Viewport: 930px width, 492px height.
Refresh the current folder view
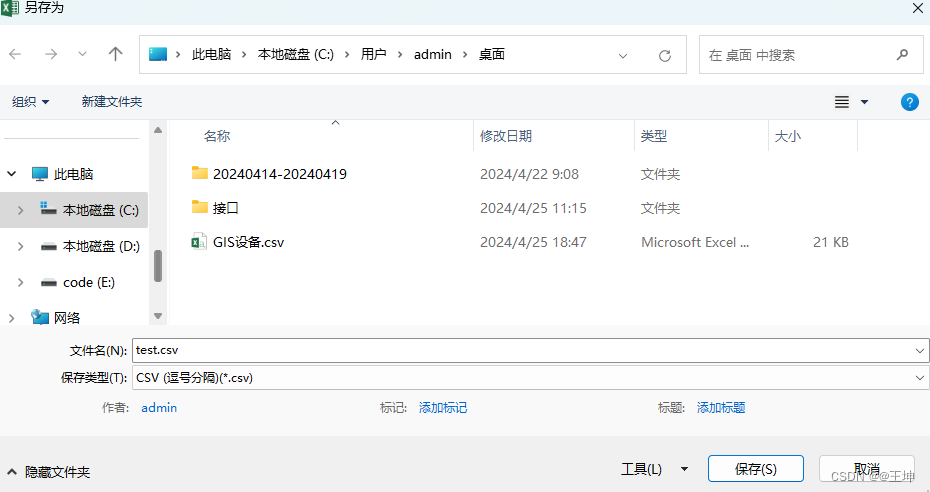pyautogui.click(x=665, y=56)
